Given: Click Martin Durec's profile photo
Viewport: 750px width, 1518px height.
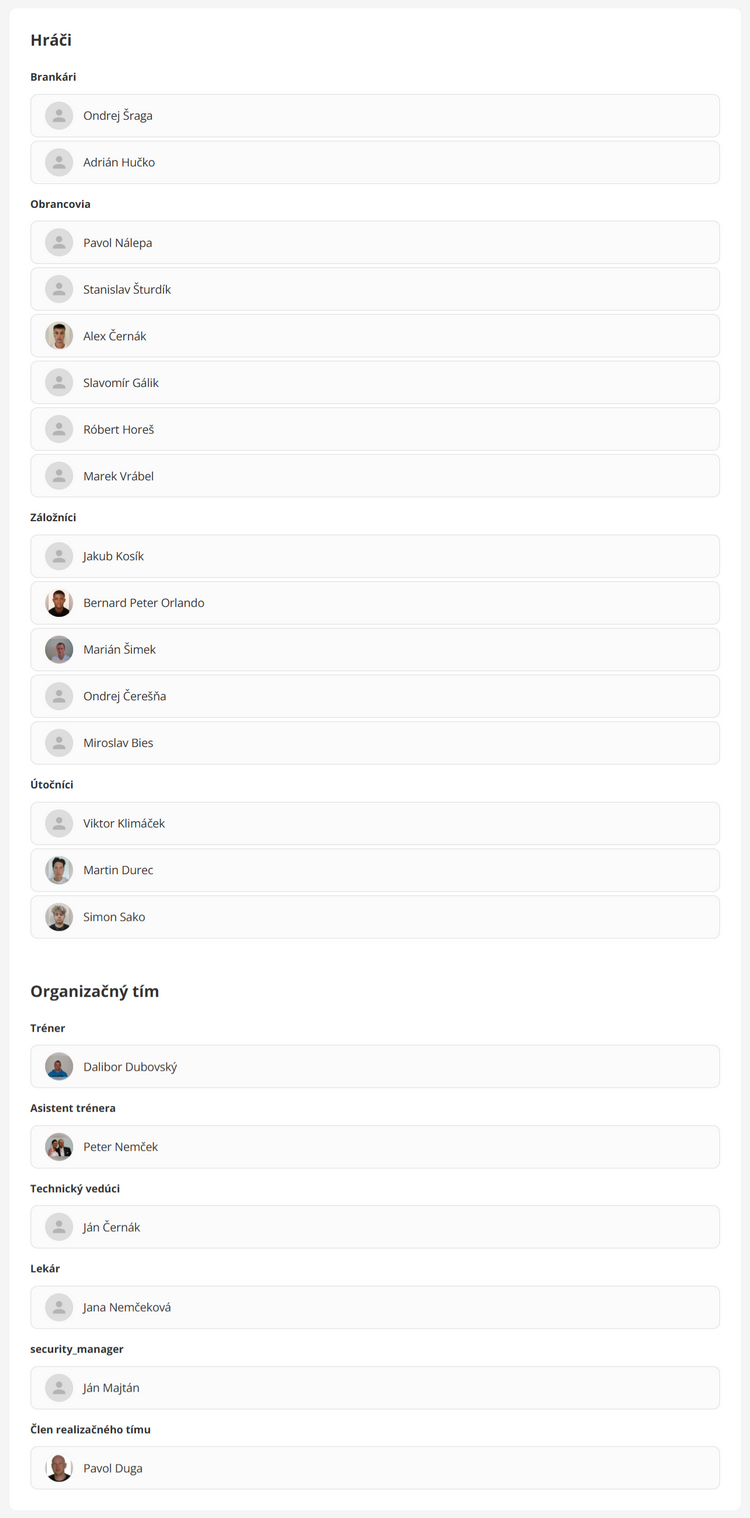Looking at the screenshot, I should pos(59,870).
